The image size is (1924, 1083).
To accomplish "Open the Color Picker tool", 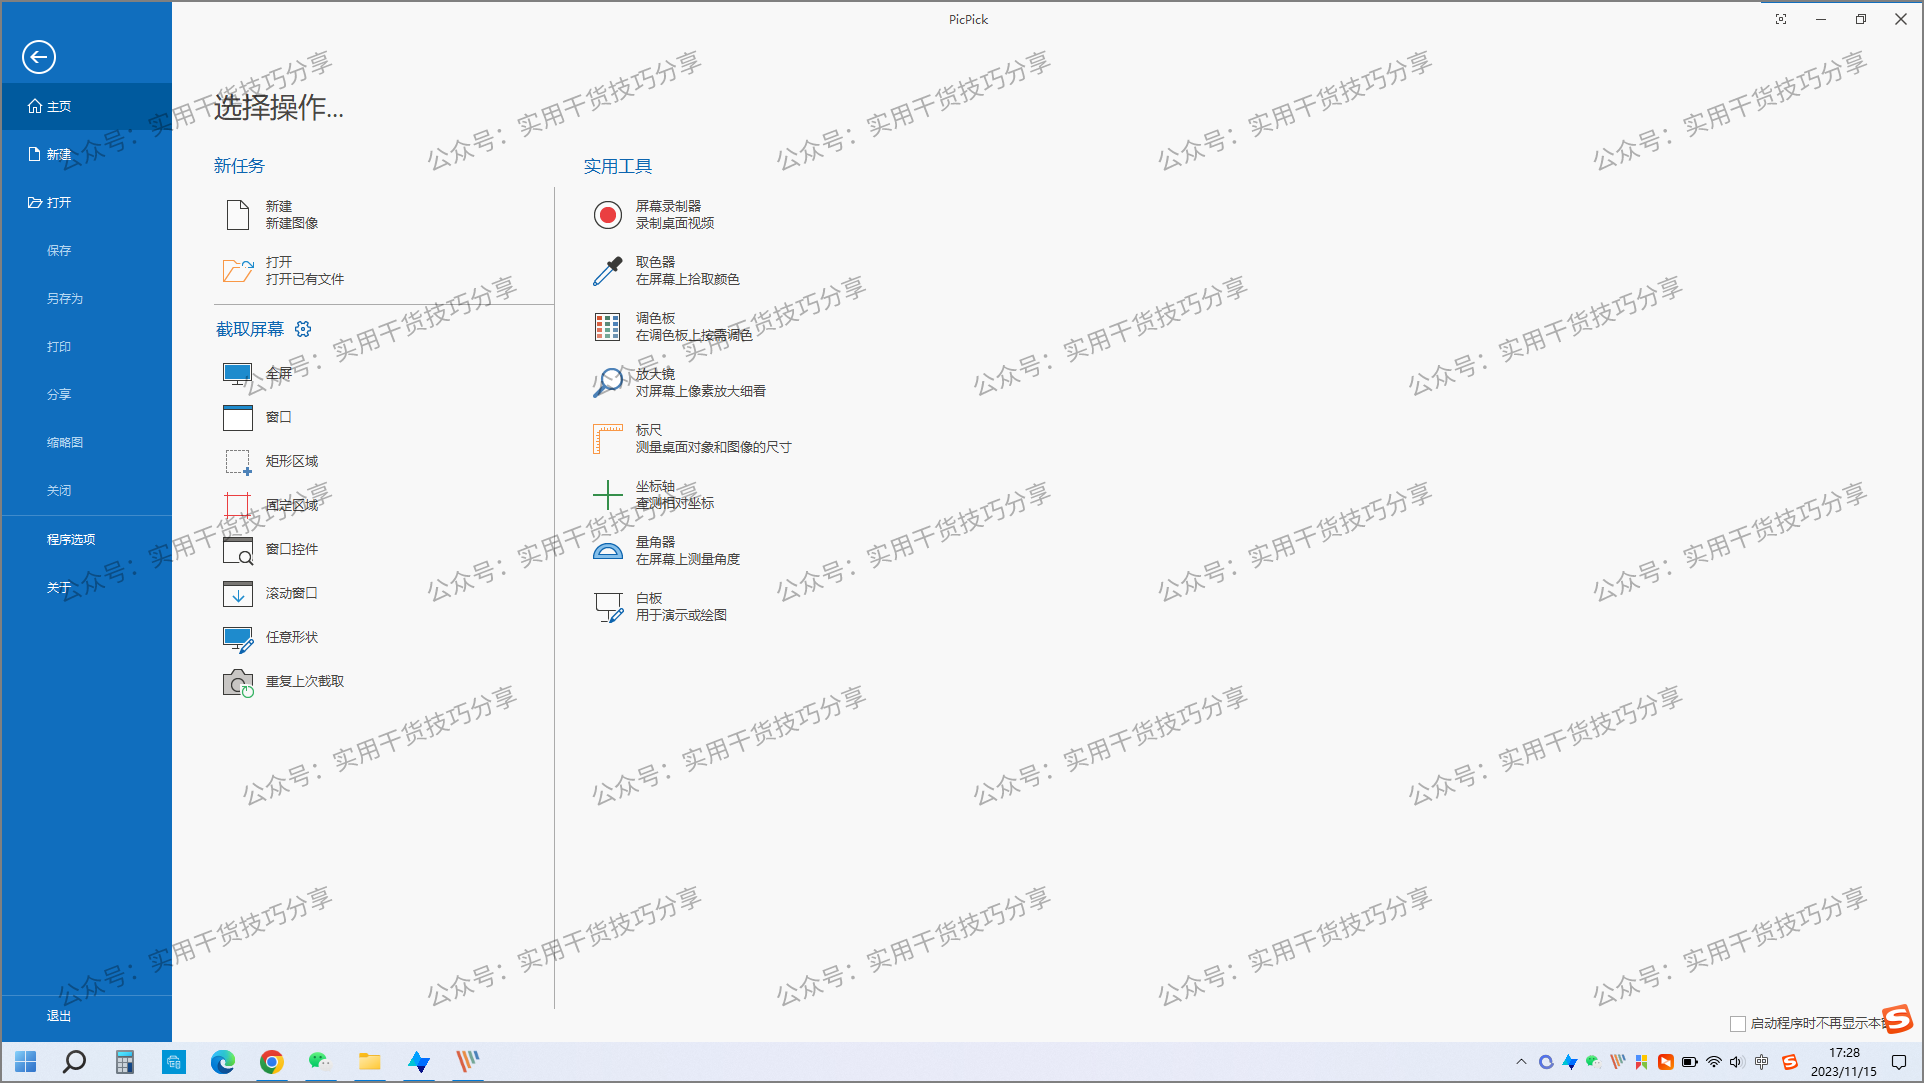I will pos(667,269).
